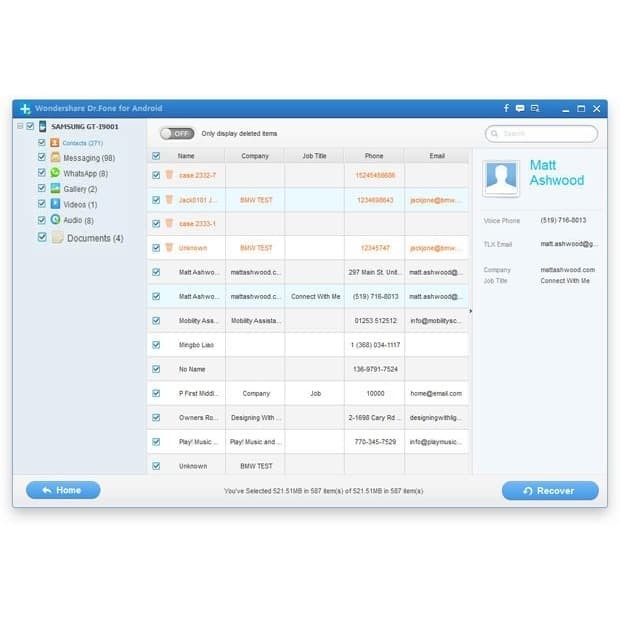Screen dimensions: 620x620
Task: Toggle the select-all checkbox in table header
Action: tap(156, 156)
